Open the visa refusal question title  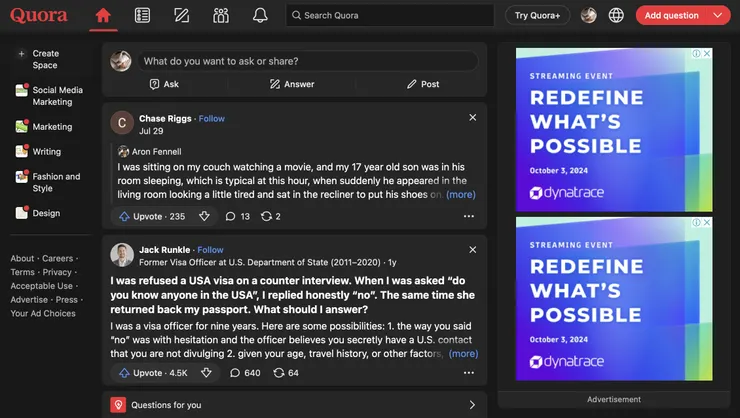(x=293, y=295)
